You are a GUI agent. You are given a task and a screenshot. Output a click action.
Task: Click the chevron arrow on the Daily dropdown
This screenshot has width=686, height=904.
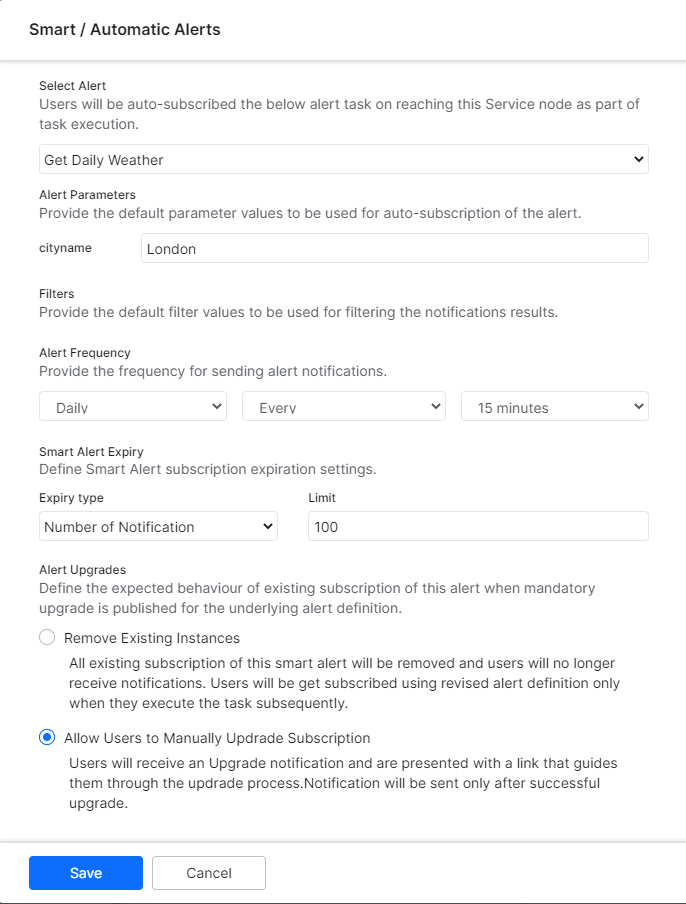click(216, 406)
